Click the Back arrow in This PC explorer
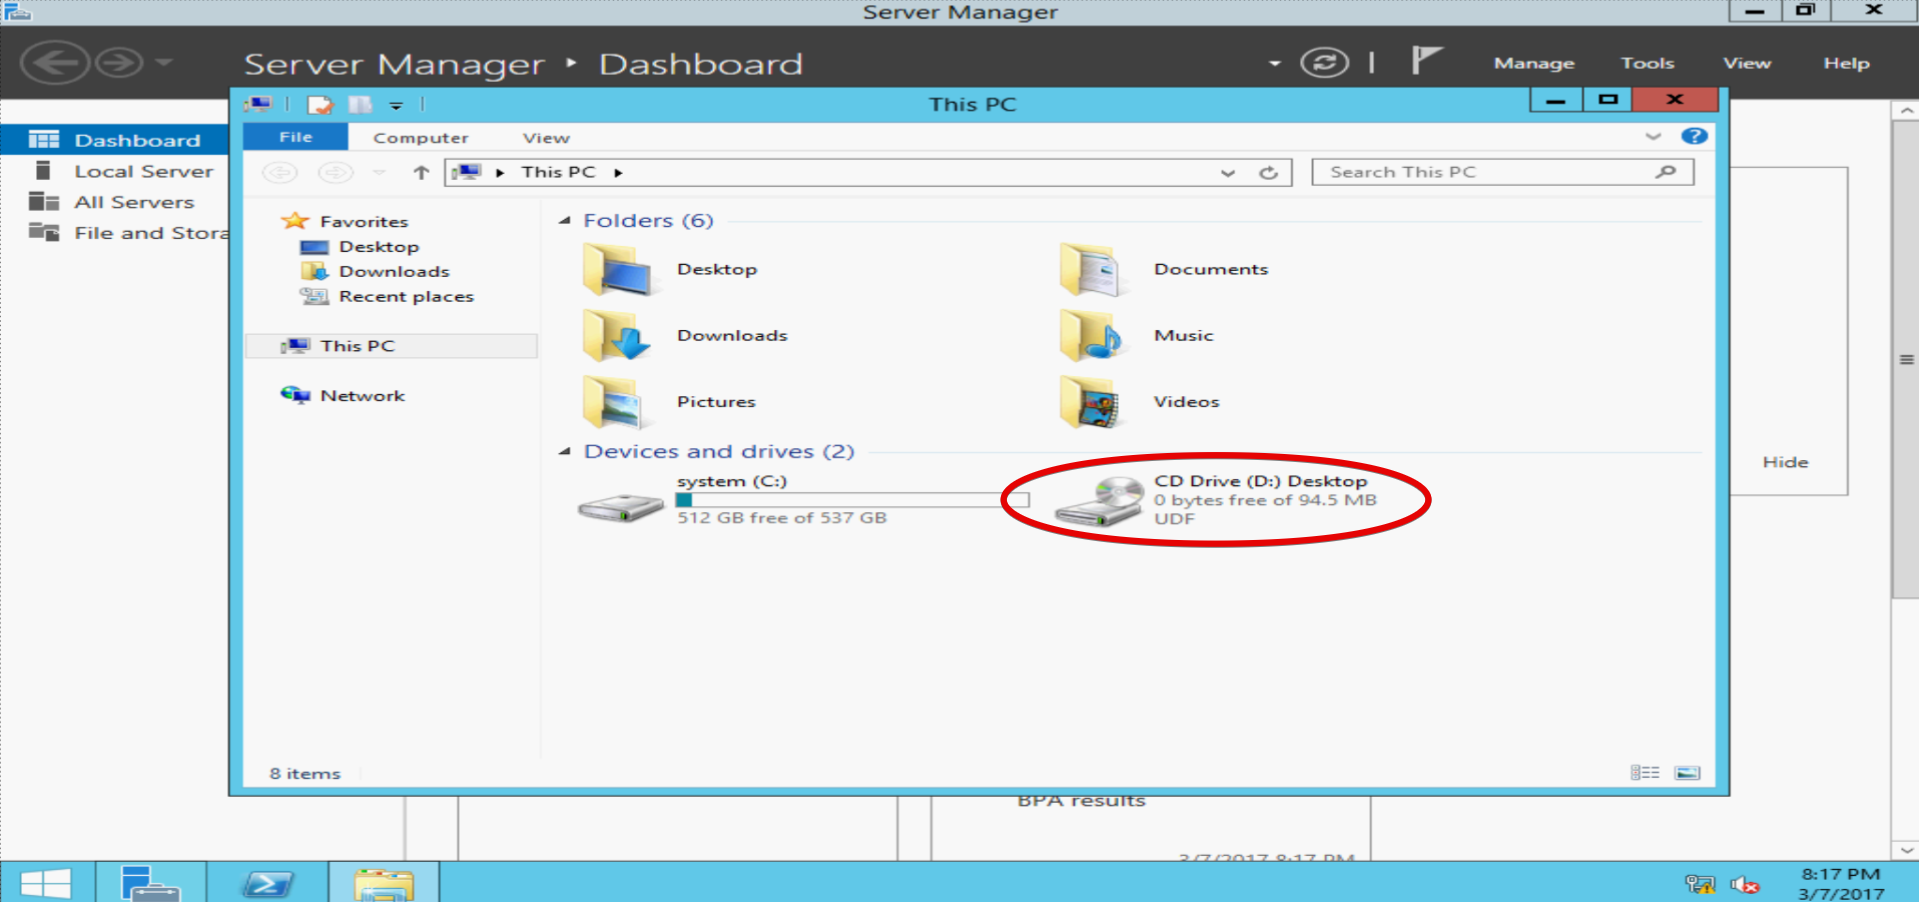This screenshot has height=902, width=1919. [x=280, y=173]
